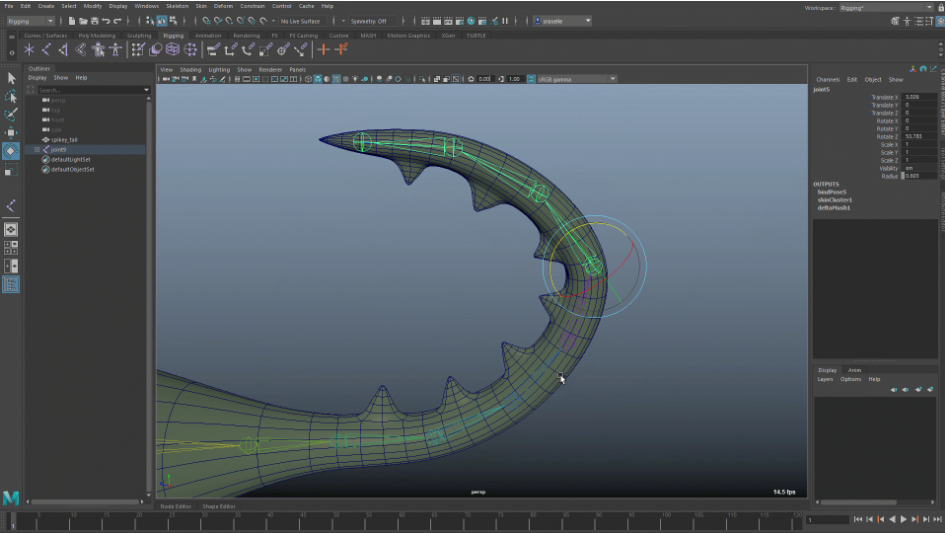Click the Save Scene icon
945x533 pixels.
tap(94, 21)
